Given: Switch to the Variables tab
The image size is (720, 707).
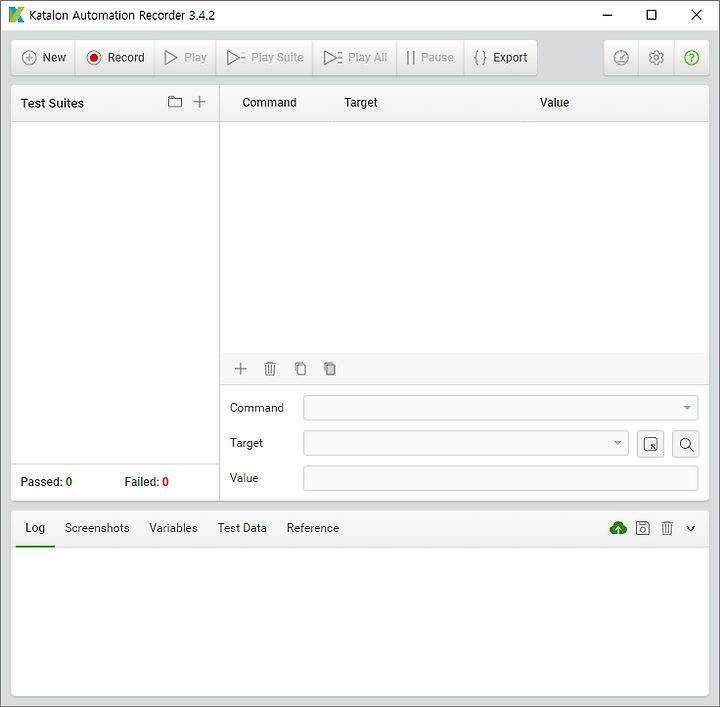Looking at the screenshot, I should (x=173, y=528).
